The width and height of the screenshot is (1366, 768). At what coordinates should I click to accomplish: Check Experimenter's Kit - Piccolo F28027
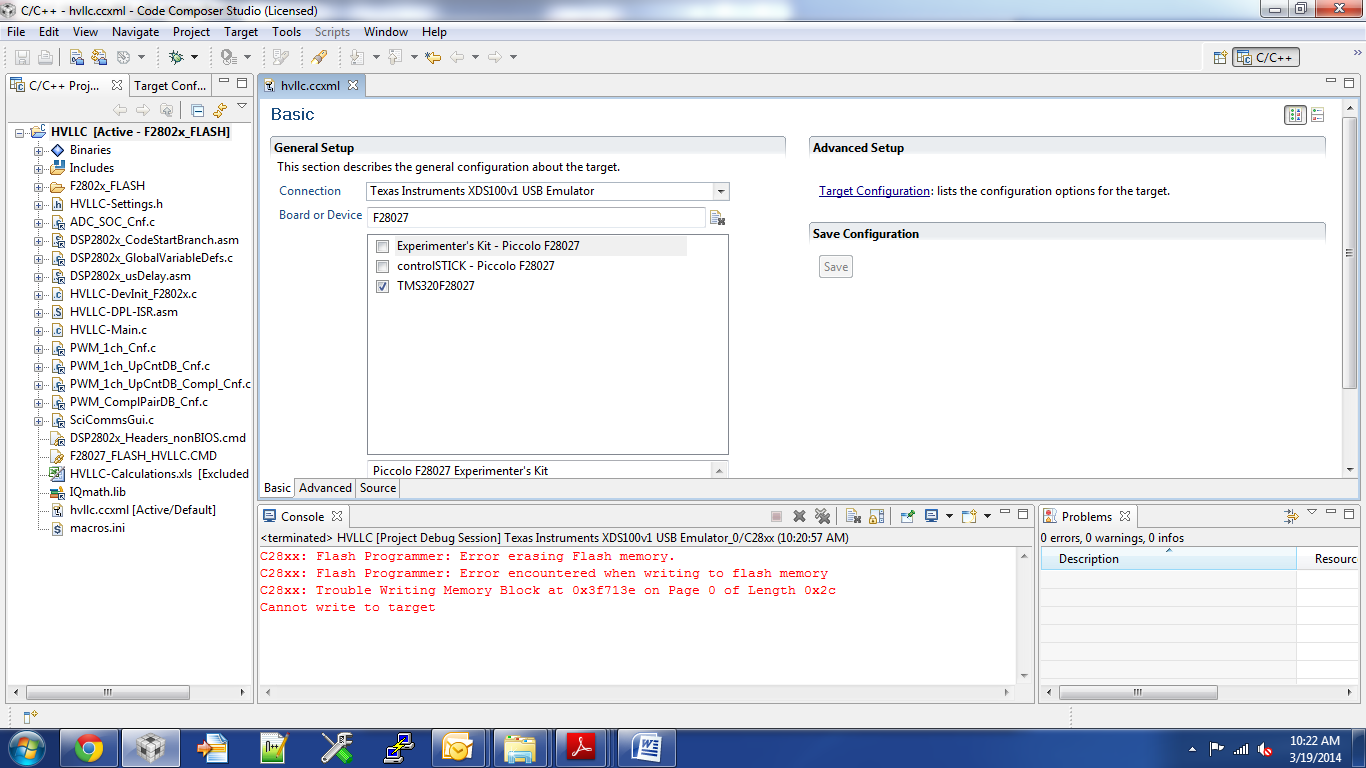[381, 245]
